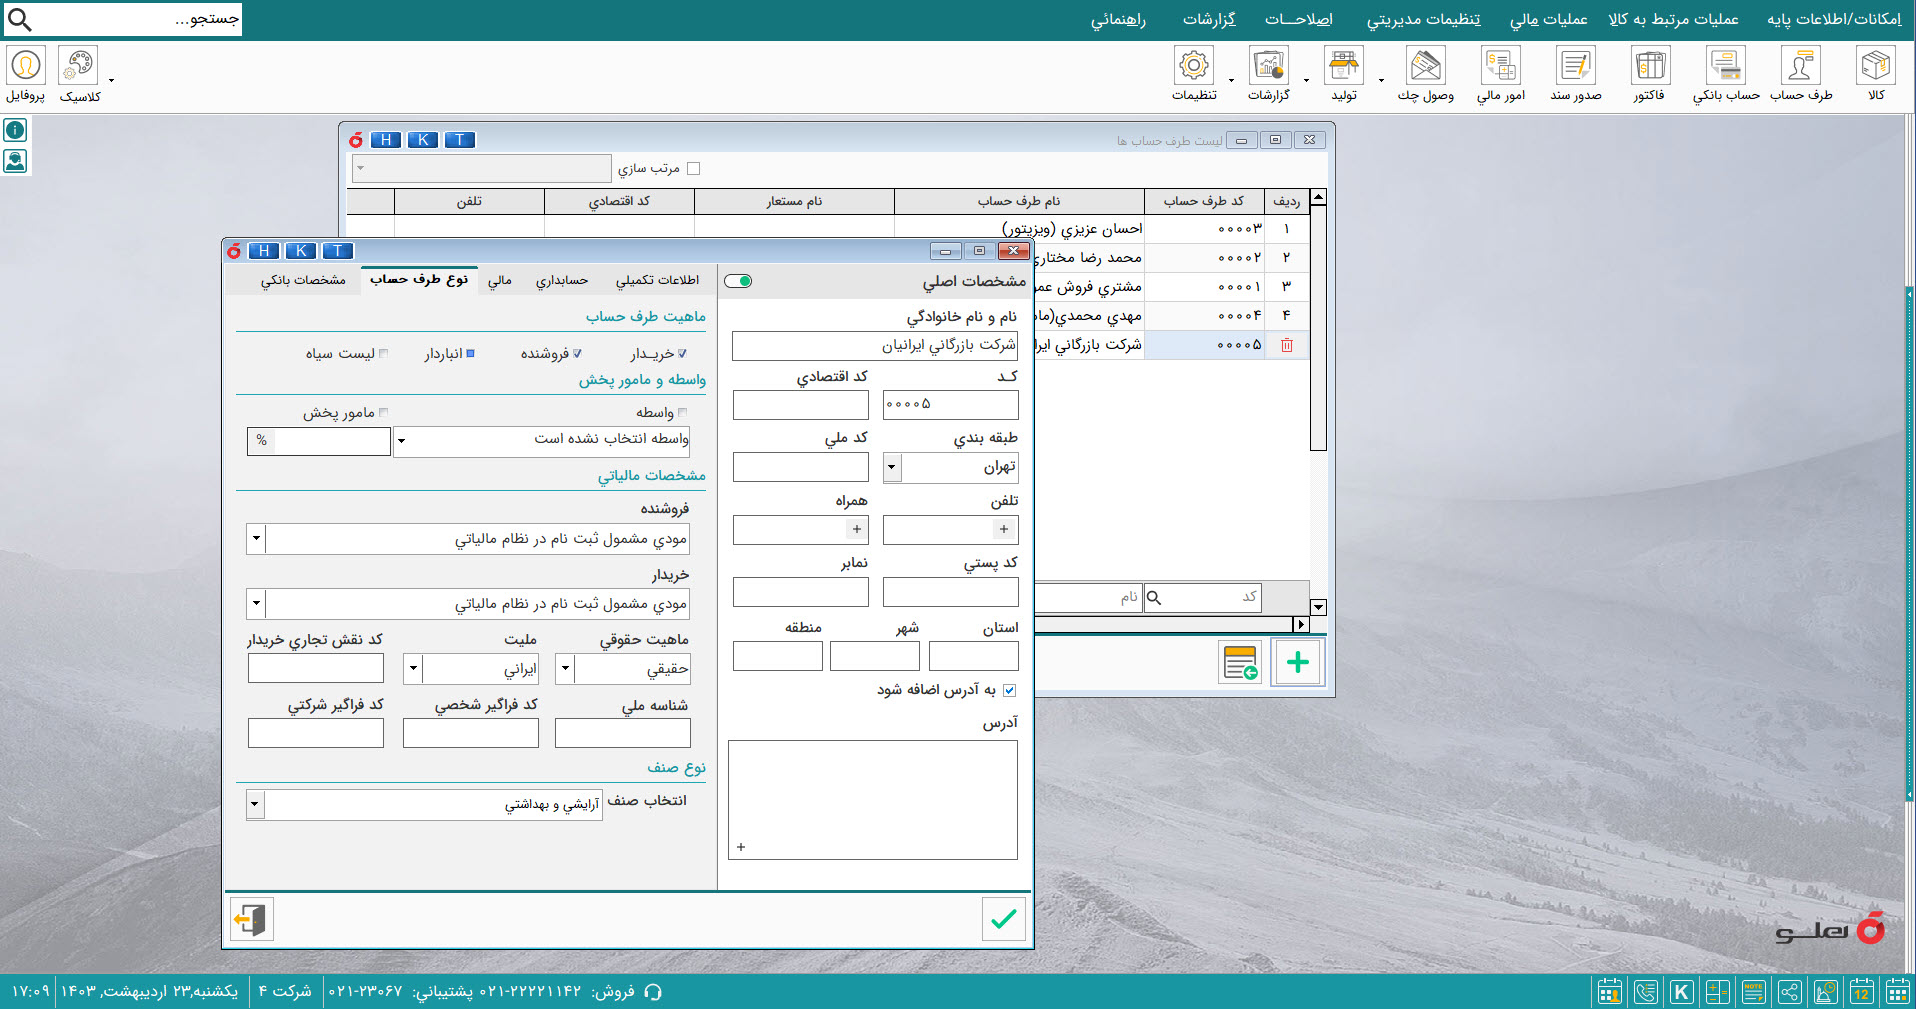The height and width of the screenshot is (1009, 1916).
Task: Expand the ماهیت حقوقی dropdown showing حقيقي
Action: pos(564,669)
